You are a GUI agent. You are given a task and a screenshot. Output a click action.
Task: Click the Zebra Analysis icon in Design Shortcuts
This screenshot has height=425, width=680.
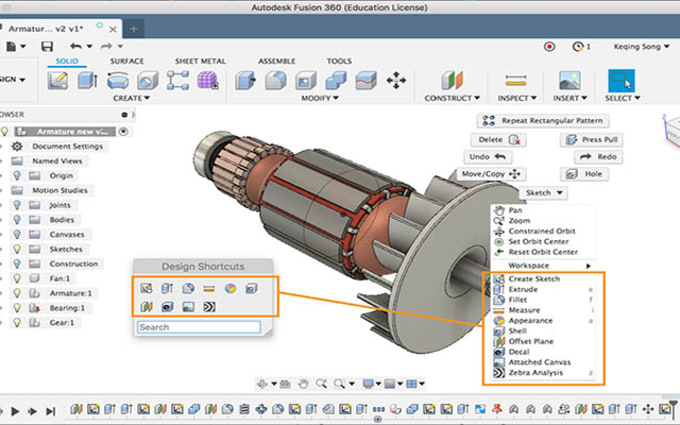click(x=209, y=307)
